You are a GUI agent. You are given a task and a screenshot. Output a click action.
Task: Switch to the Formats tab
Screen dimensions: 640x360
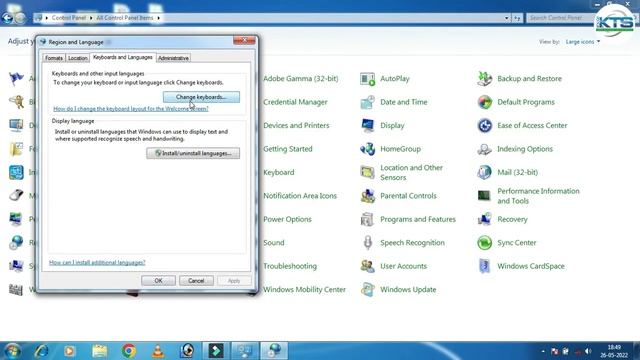point(54,58)
